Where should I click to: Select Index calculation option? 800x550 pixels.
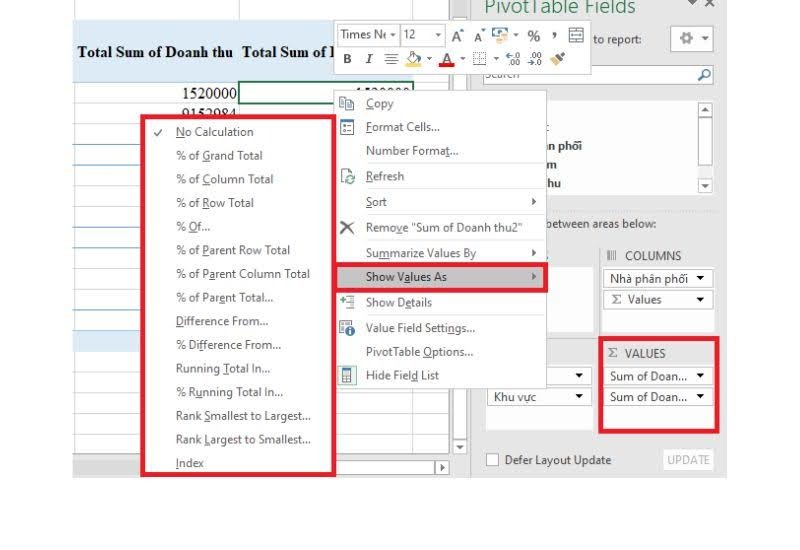(x=238, y=463)
